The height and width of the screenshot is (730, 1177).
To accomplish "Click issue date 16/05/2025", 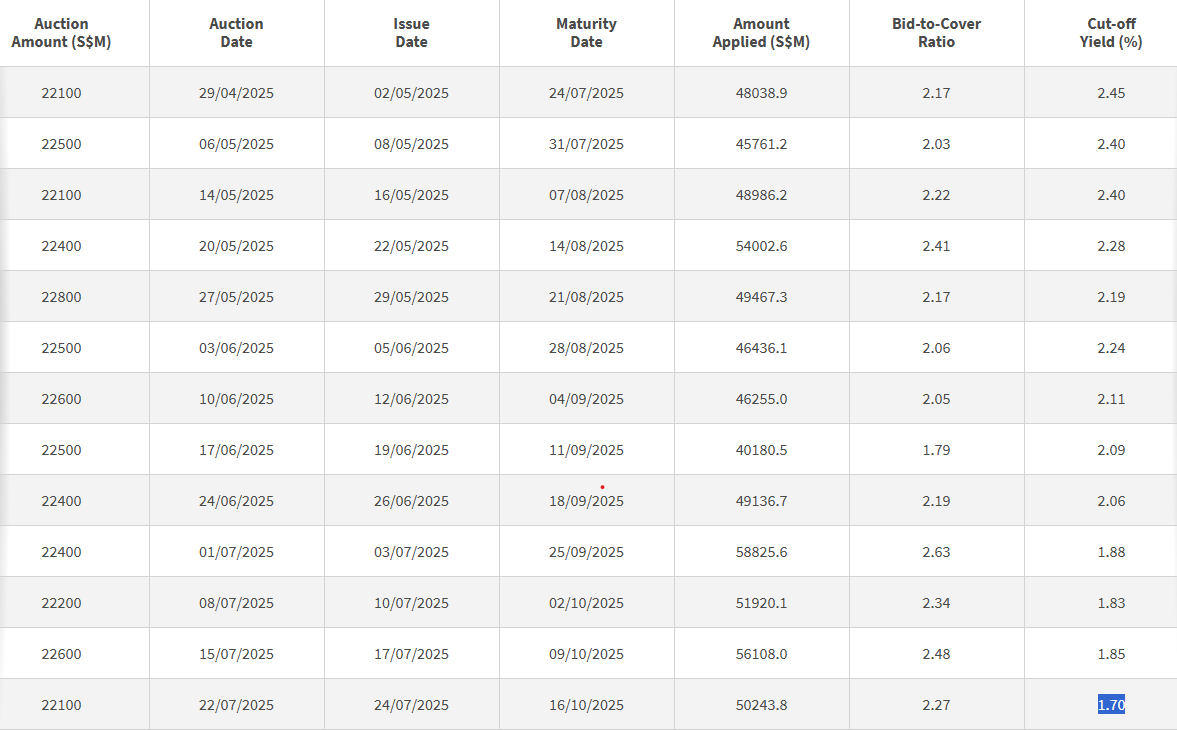I will pyautogui.click(x=411, y=195).
